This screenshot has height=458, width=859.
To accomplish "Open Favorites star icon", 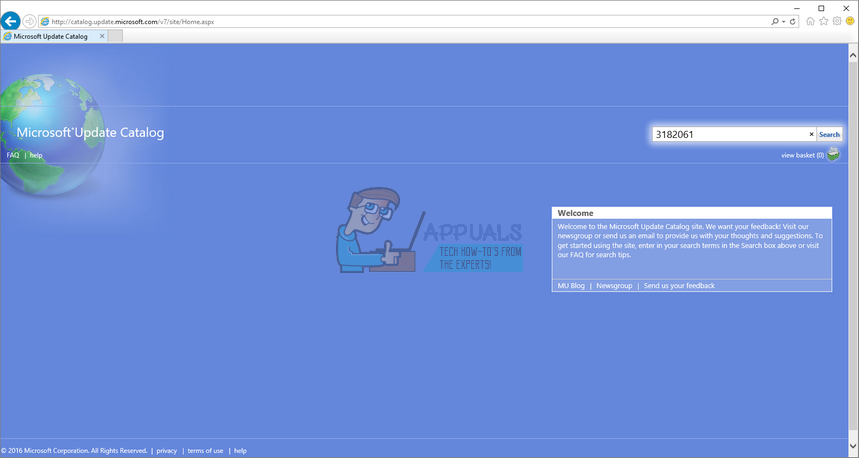I will click(x=823, y=21).
